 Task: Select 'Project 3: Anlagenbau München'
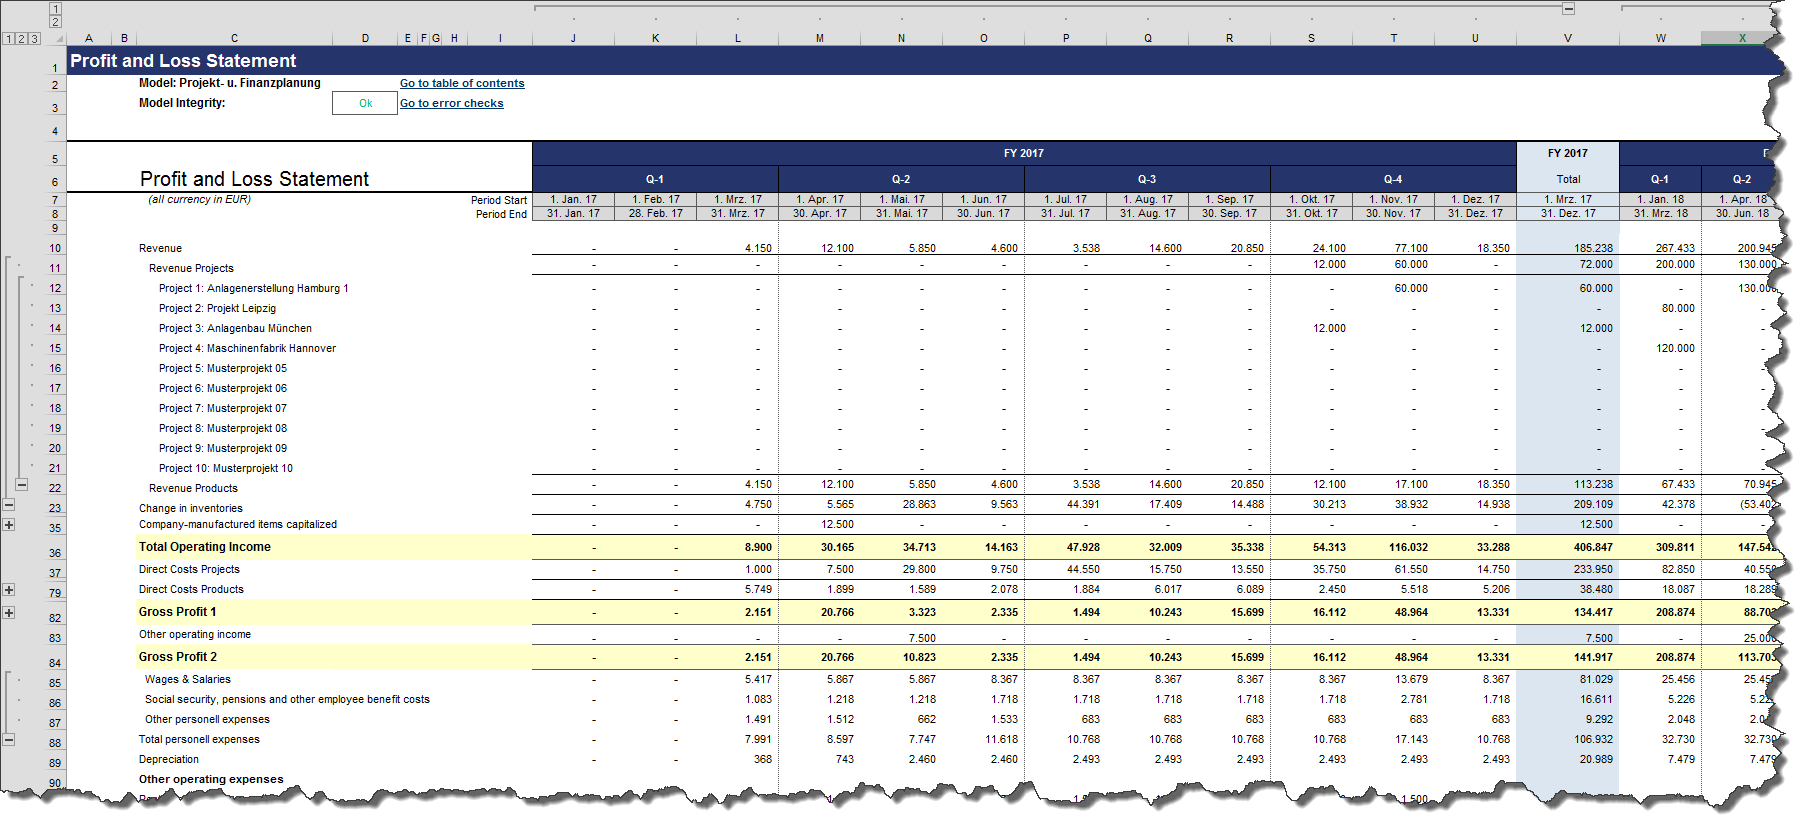click(235, 328)
